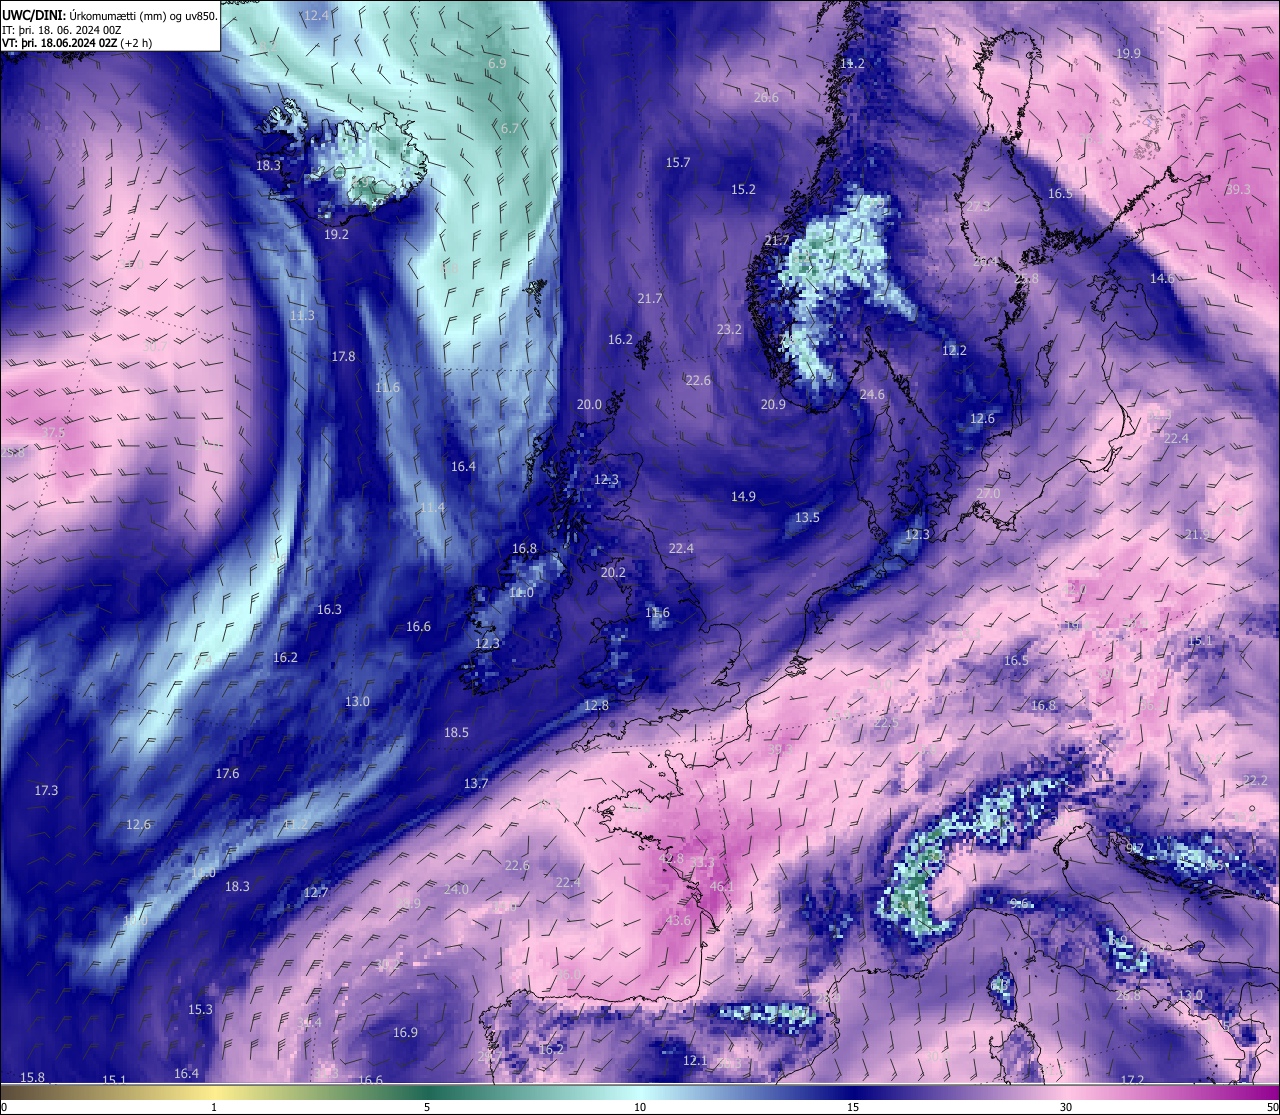Screen dimensions: 1280x1115
Task: Click the 5 tick on color scale
Action: pos(427,1107)
